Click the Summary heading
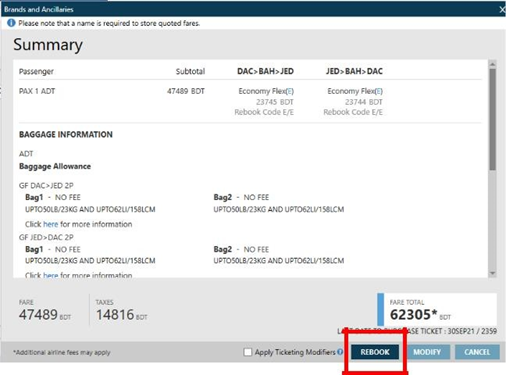 click(48, 45)
